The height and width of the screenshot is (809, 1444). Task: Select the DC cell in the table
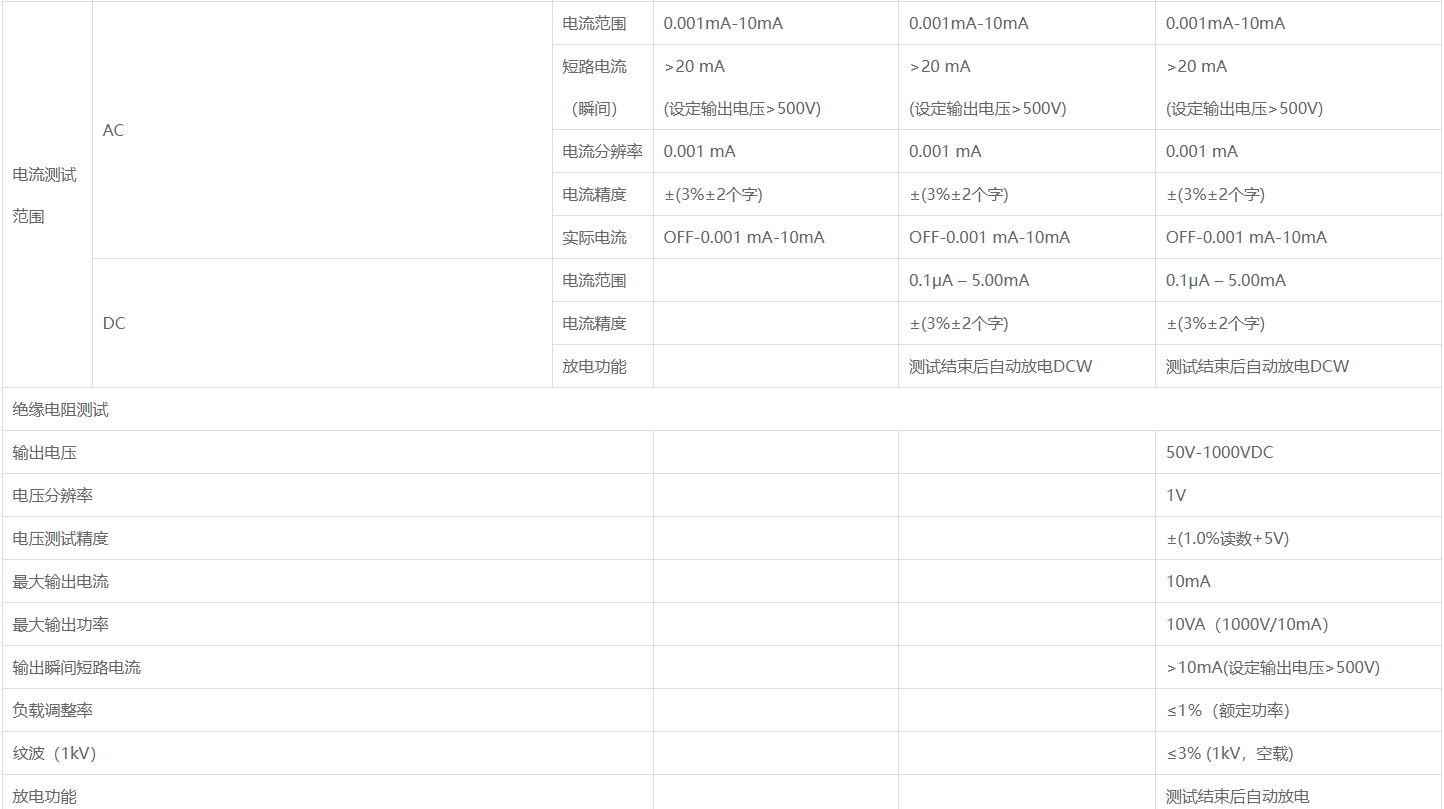(322, 323)
